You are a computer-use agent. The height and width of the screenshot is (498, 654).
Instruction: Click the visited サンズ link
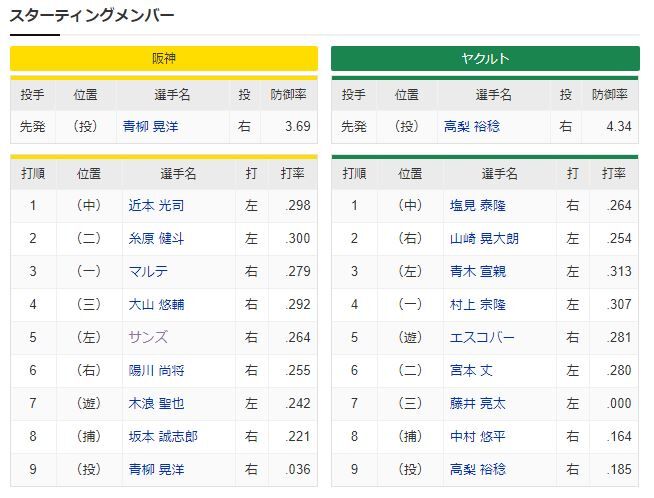pos(148,337)
